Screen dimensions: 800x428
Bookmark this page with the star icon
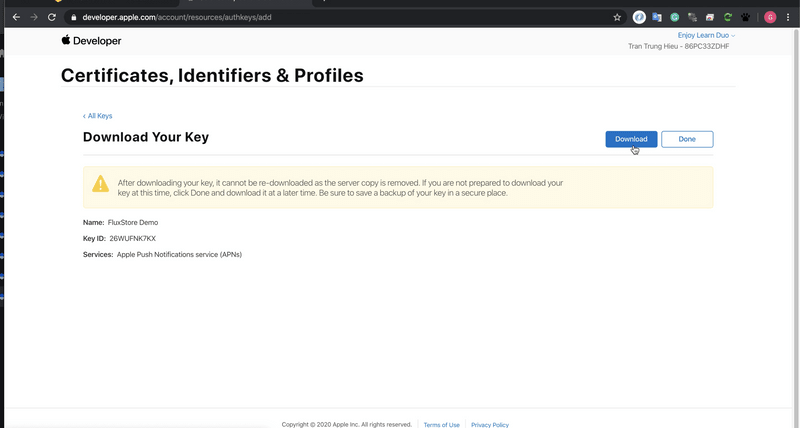pos(617,17)
